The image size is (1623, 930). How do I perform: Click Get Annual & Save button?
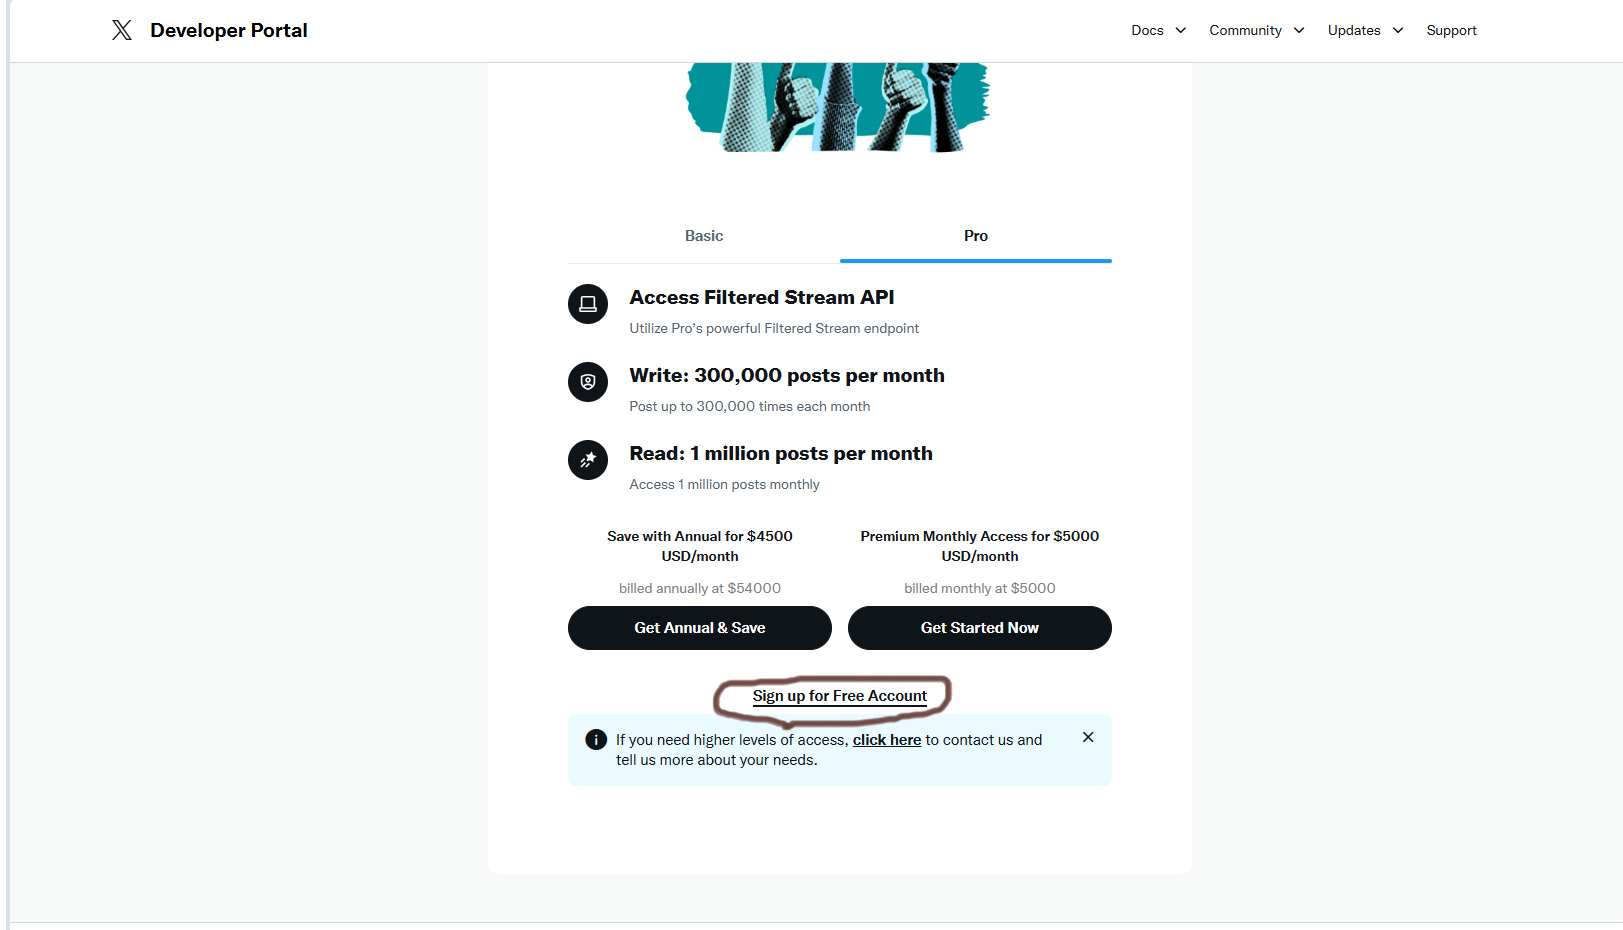pyautogui.click(x=700, y=628)
